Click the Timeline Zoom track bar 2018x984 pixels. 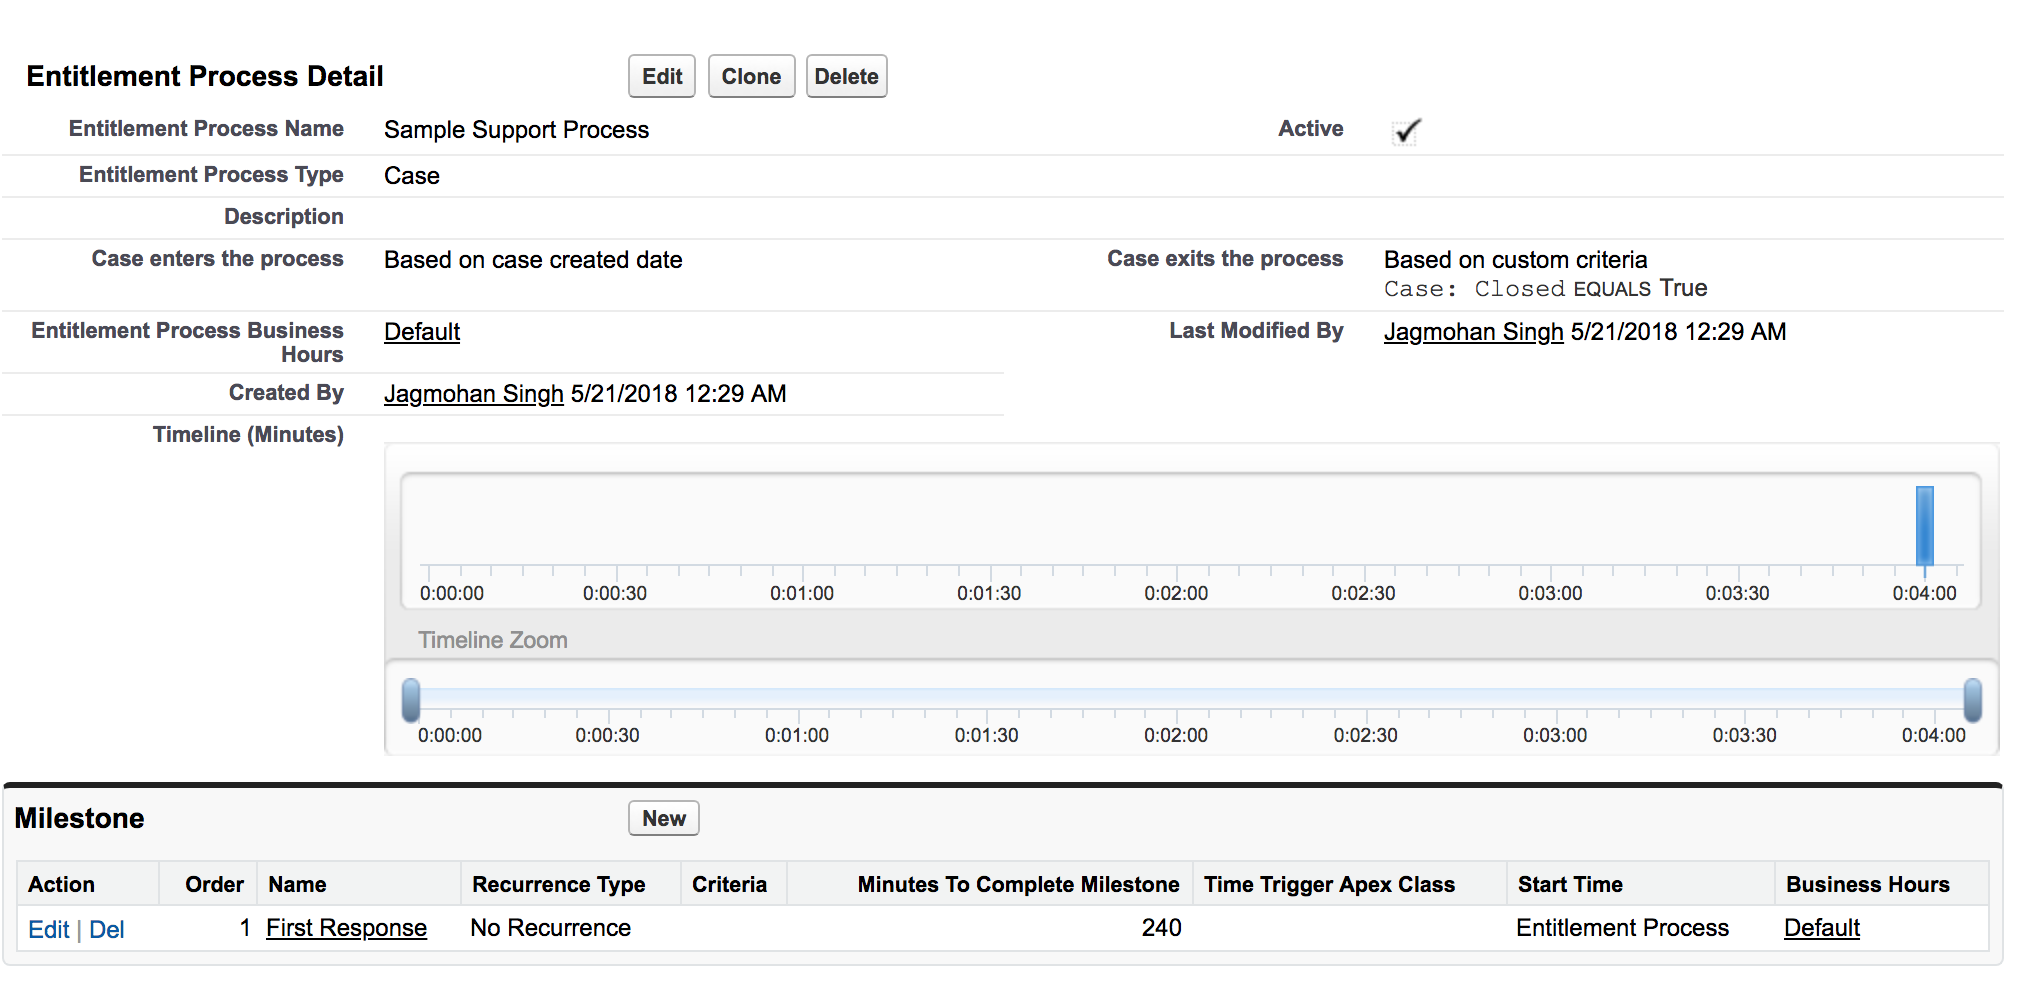pyautogui.click(x=1190, y=698)
